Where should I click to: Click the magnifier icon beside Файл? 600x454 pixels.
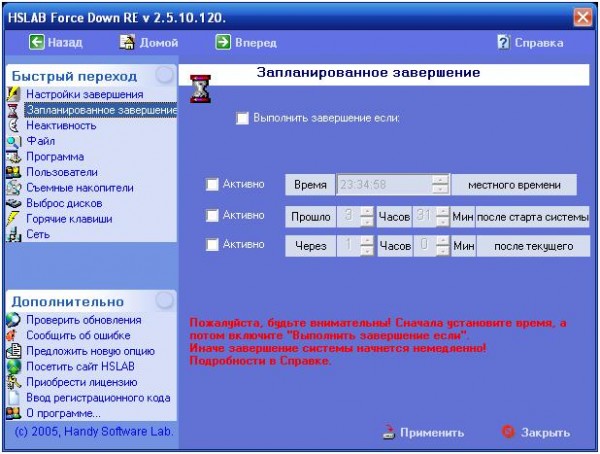tap(13, 141)
